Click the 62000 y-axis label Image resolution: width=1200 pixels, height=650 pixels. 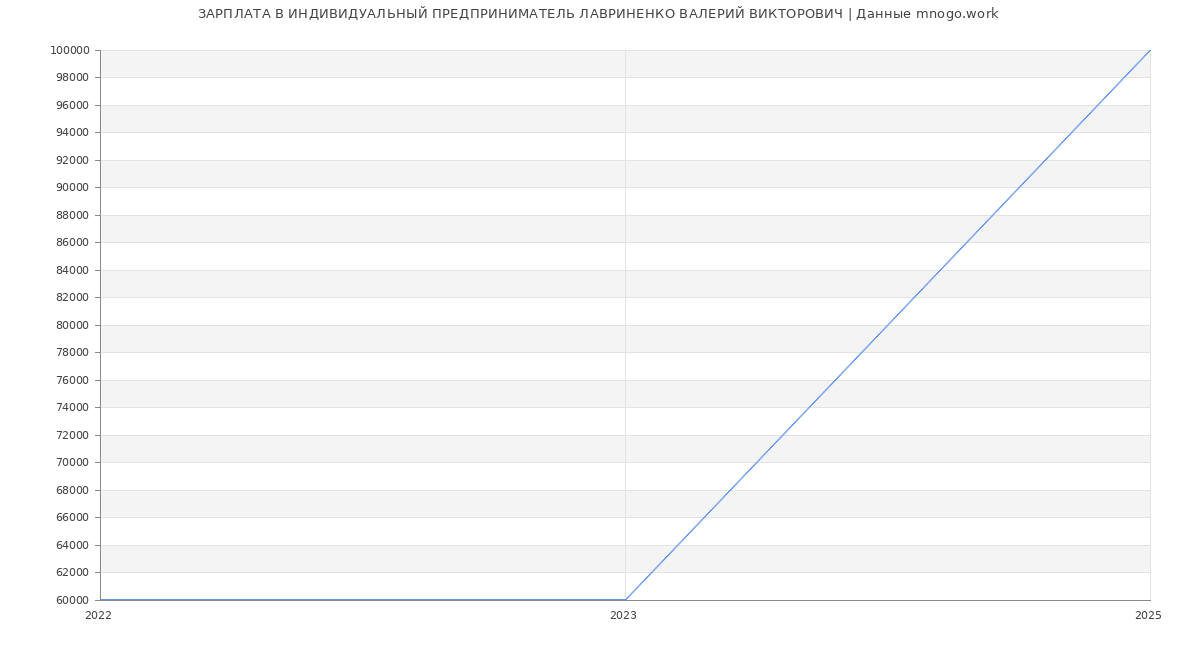point(72,573)
